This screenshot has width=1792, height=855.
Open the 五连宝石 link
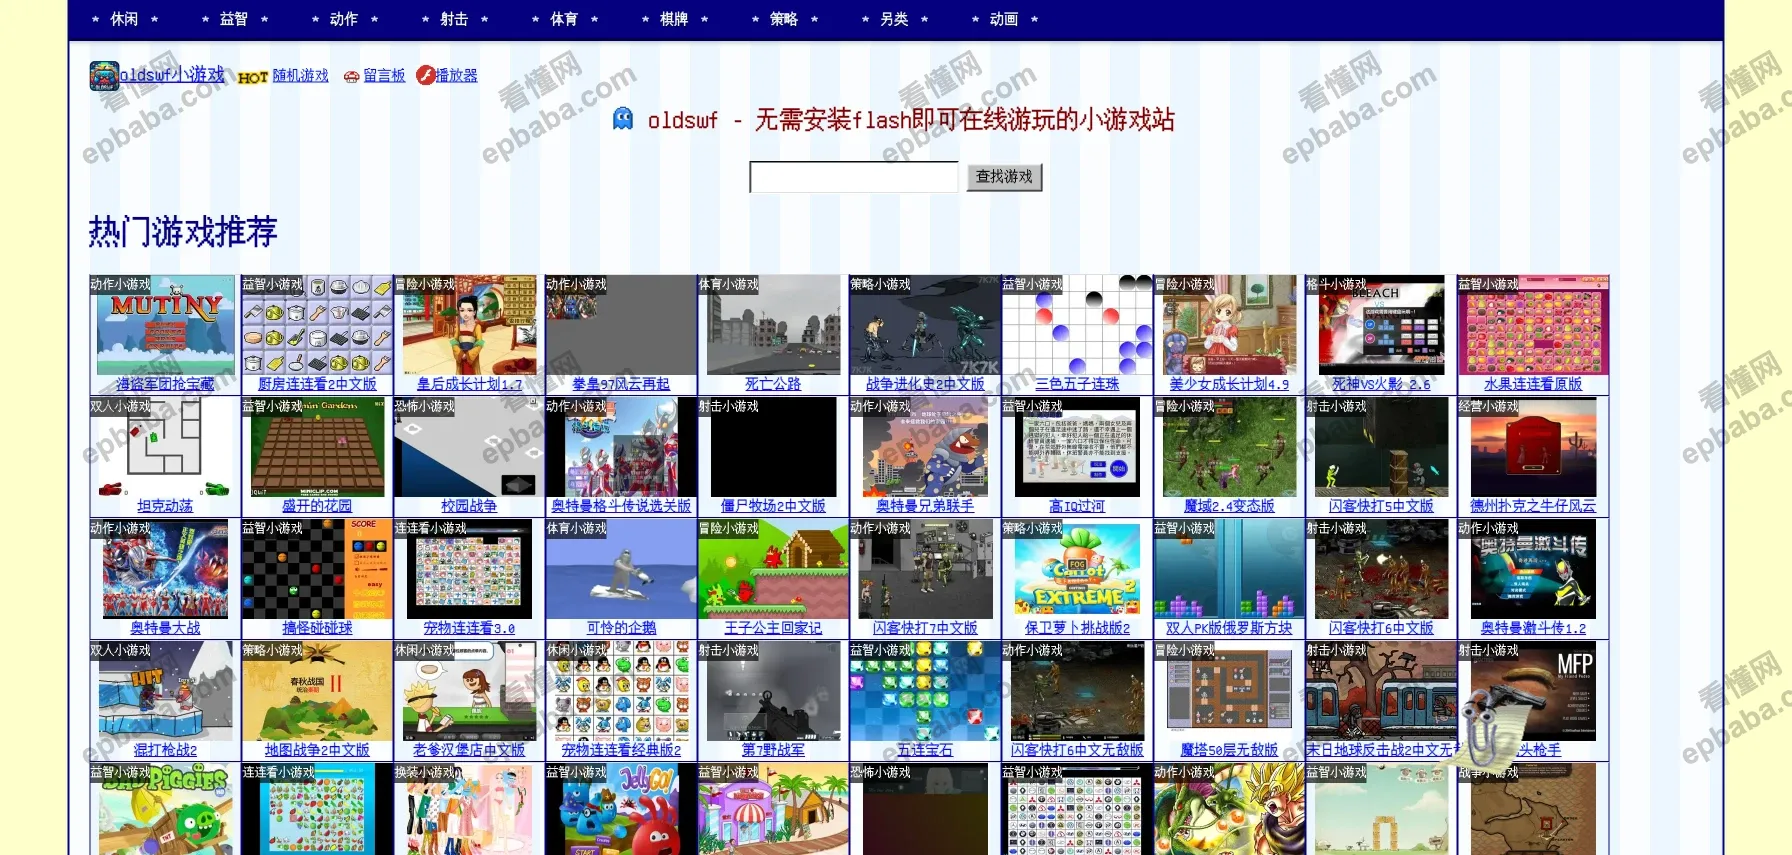(x=925, y=750)
